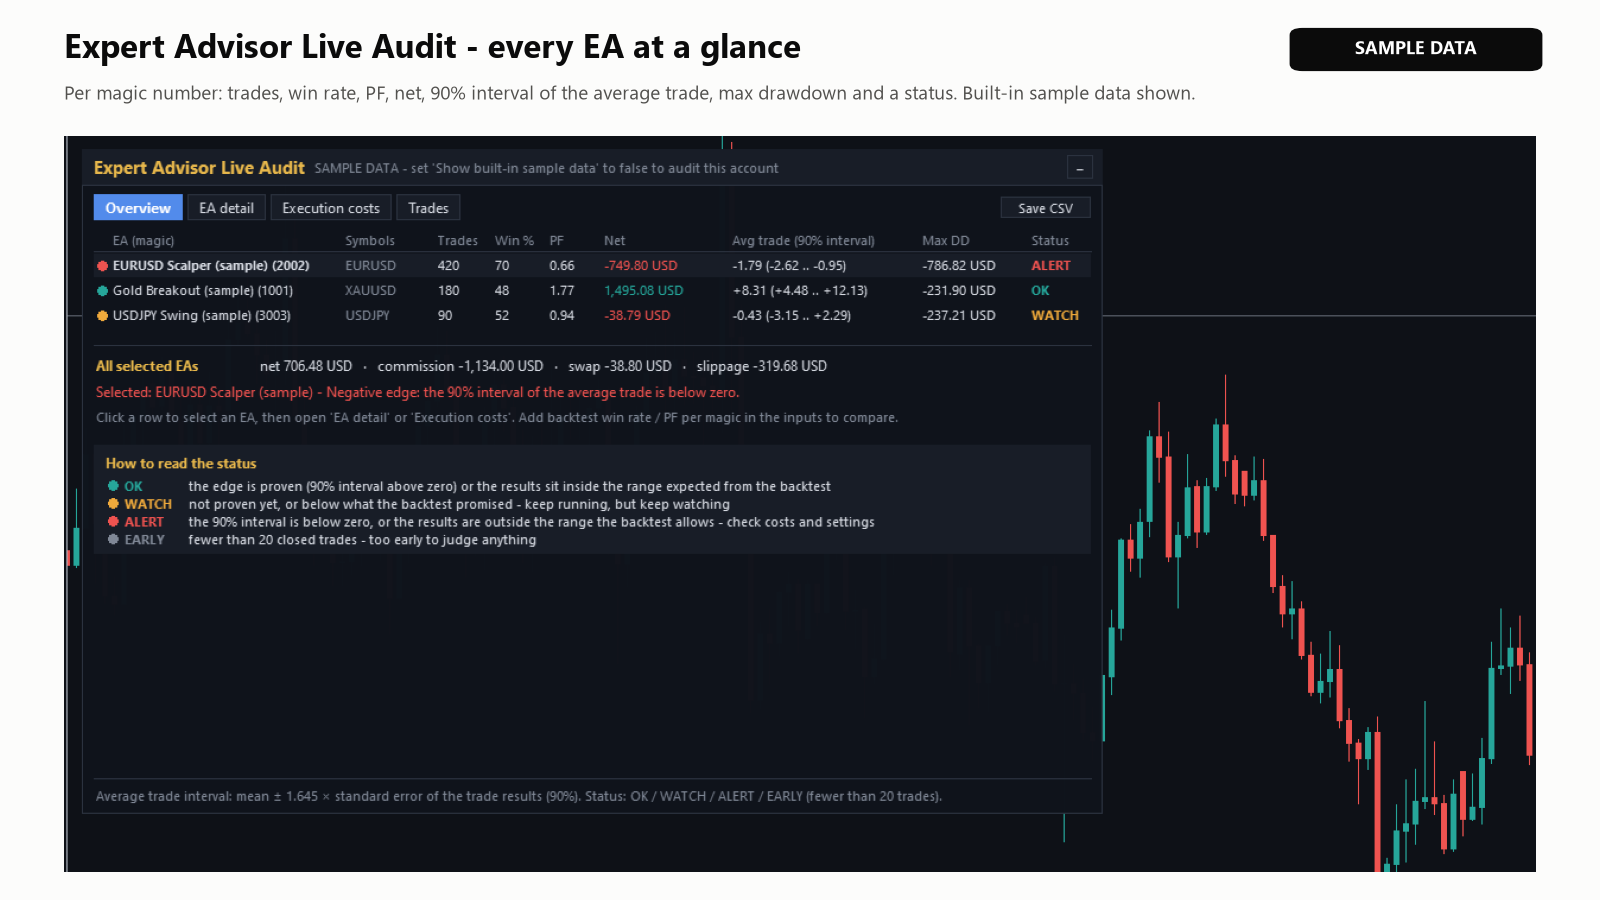The image size is (1600, 900).
Task: Minimize the Expert Advisor Live Audit panel
Action: (1079, 168)
